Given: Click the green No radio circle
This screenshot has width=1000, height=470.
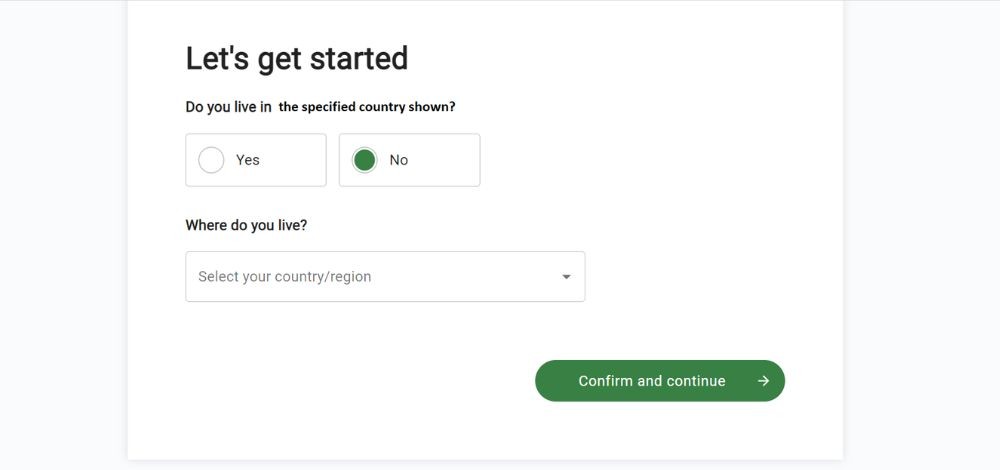Looking at the screenshot, I should 365,160.
